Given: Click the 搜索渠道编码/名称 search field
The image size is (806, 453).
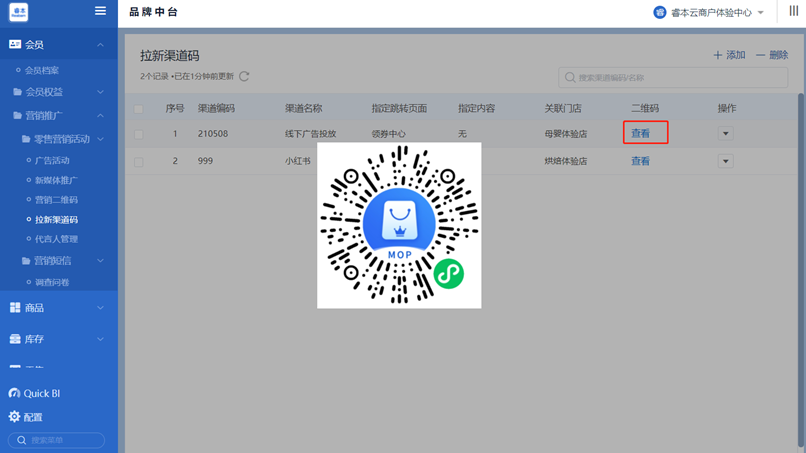Looking at the screenshot, I should (673, 78).
